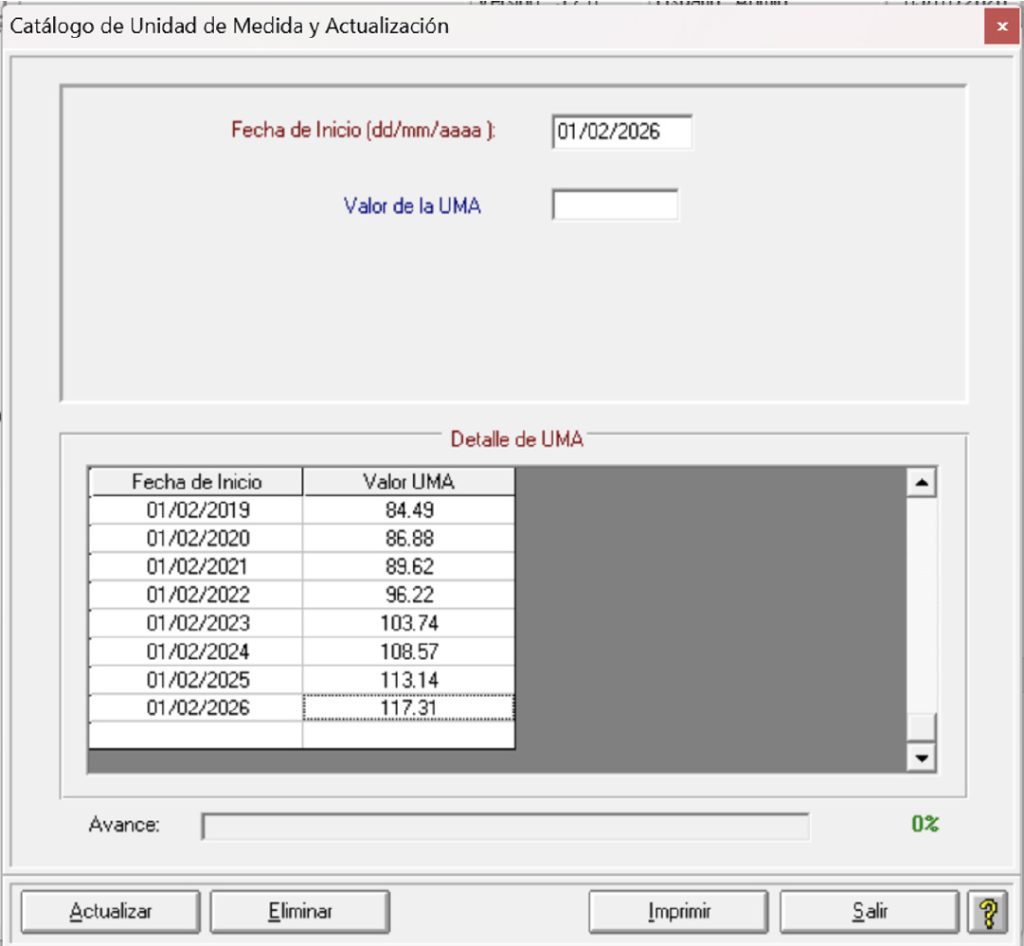Select the 86.88 value cell
The width and height of the screenshot is (1024, 946).
tap(409, 538)
